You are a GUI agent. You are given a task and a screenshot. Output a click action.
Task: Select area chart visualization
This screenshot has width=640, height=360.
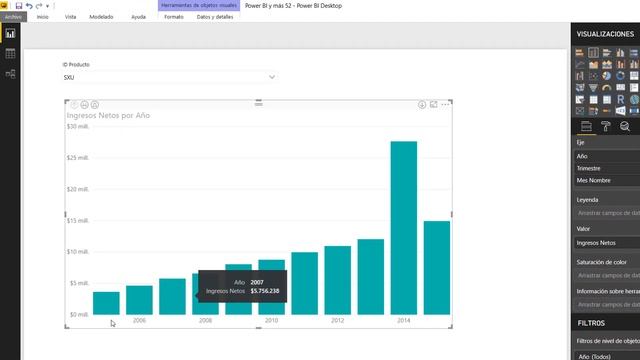pos(593,64)
